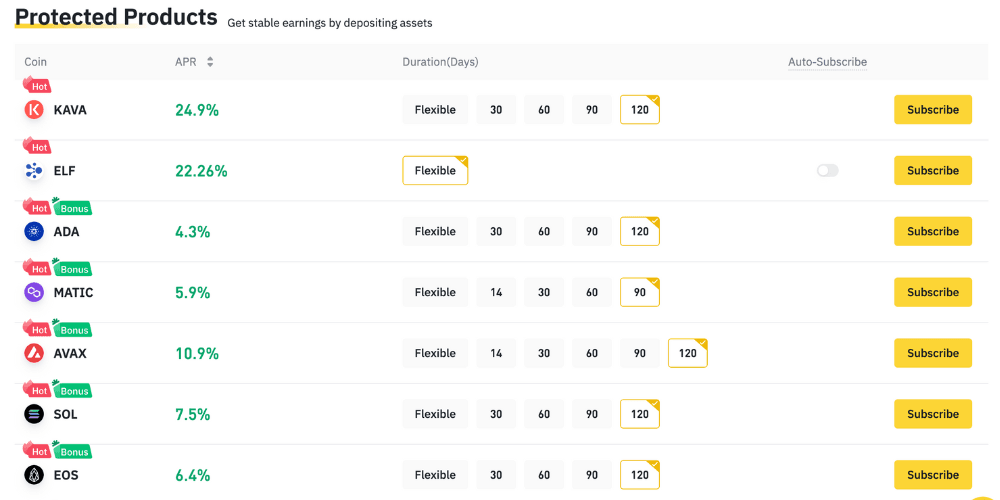Click the ADA coin icon
1000x500 pixels.
pos(34,232)
